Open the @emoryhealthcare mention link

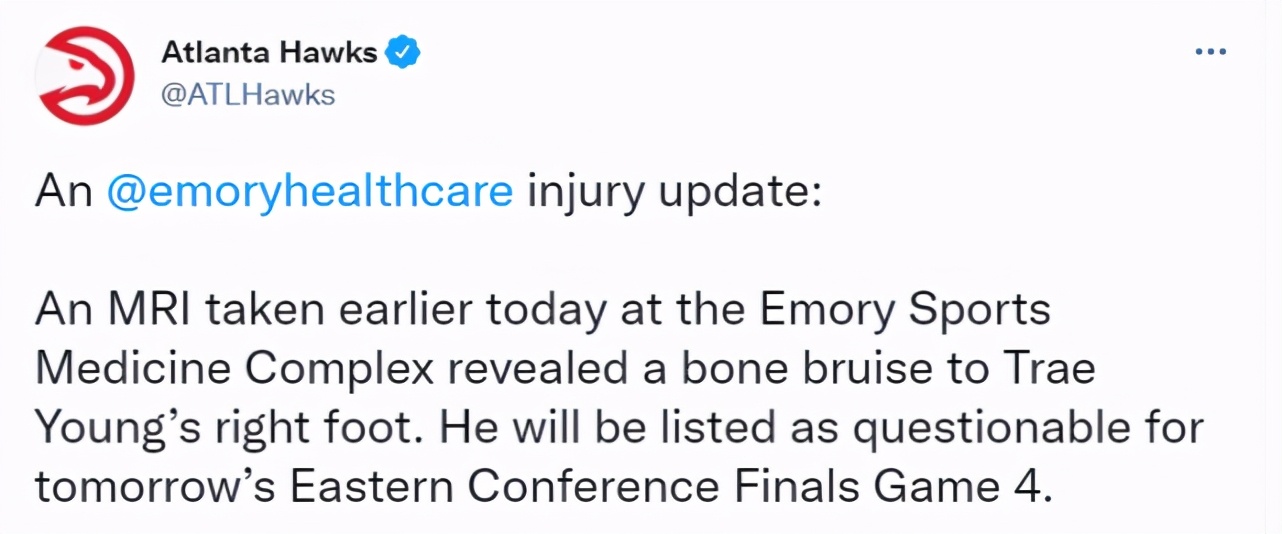pos(309,192)
